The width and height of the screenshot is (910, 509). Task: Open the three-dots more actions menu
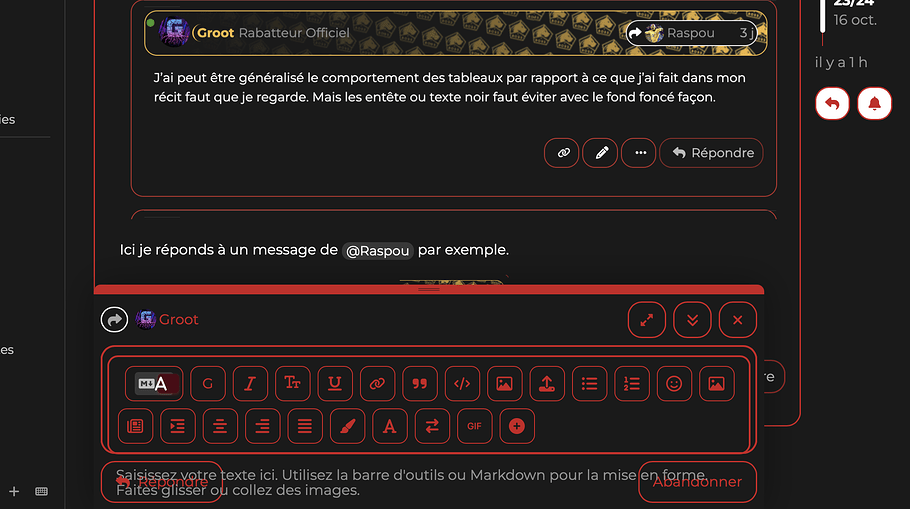pyautogui.click(x=639, y=153)
